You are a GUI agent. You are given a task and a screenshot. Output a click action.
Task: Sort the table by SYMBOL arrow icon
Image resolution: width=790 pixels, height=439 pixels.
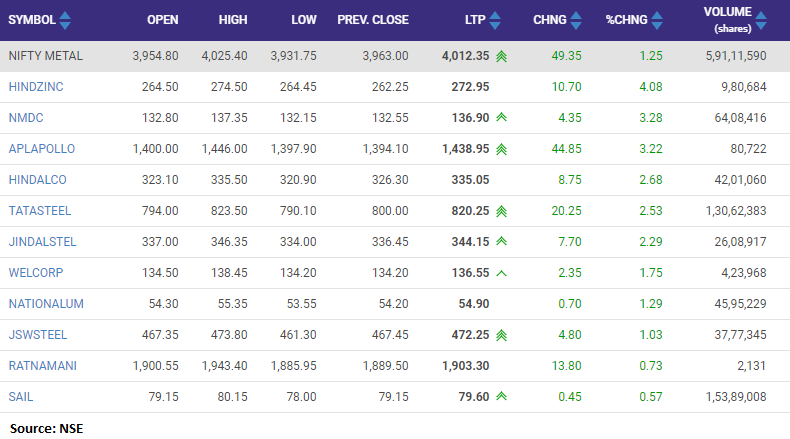tap(65, 21)
